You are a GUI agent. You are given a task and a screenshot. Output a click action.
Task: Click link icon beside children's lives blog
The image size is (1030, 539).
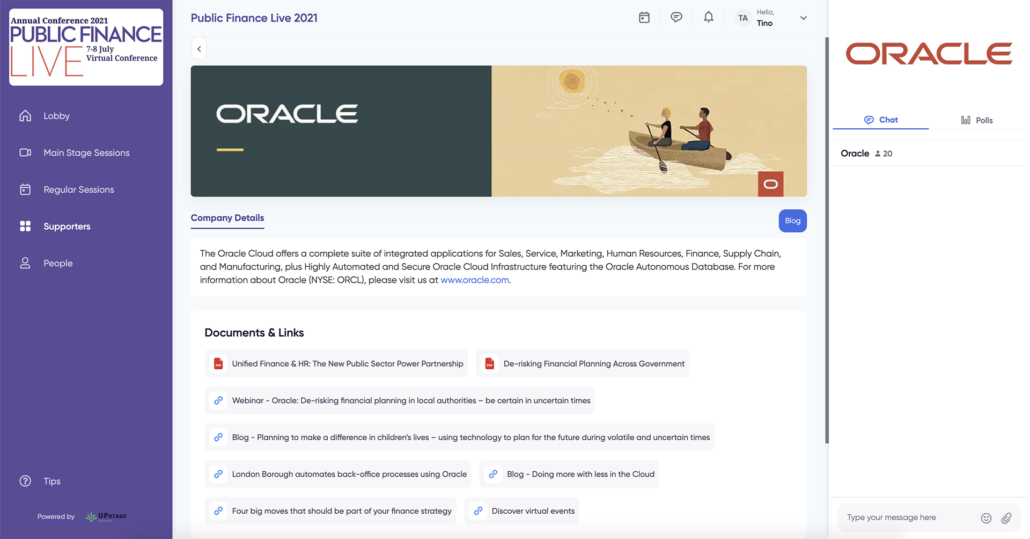click(x=218, y=437)
